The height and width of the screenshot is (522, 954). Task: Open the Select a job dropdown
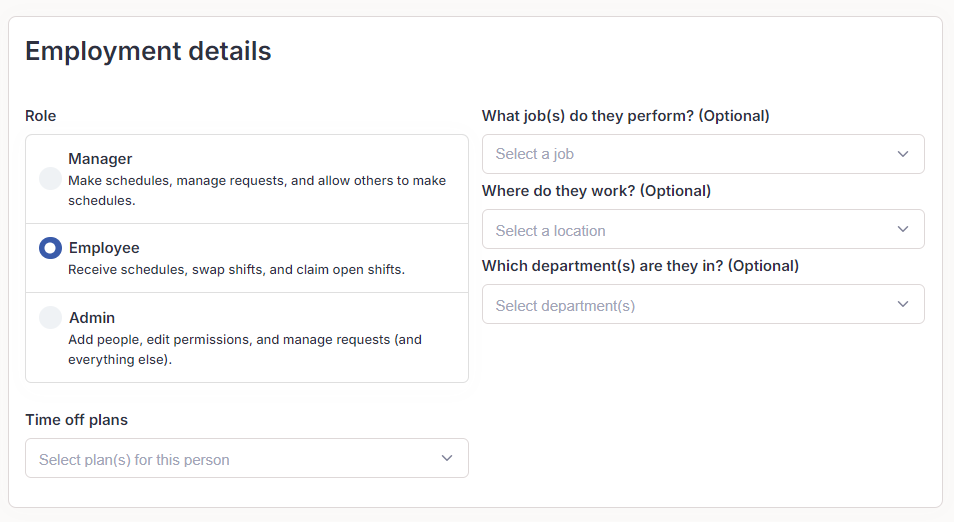pyautogui.click(x=703, y=154)
